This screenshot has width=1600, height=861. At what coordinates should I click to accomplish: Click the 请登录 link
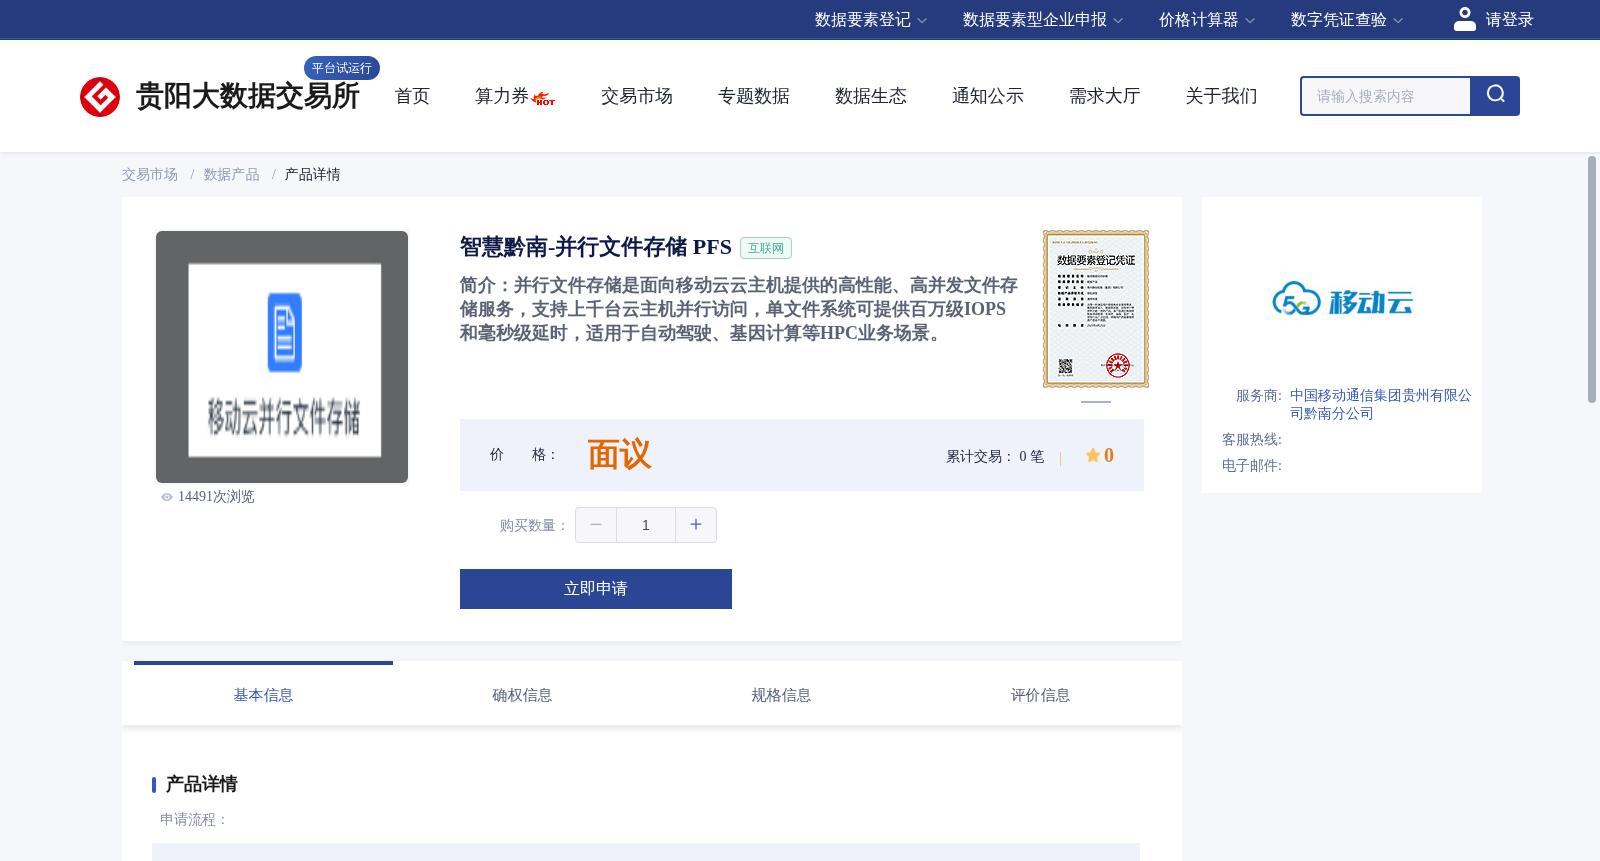pyautogui.click(x=1509, y=20)
